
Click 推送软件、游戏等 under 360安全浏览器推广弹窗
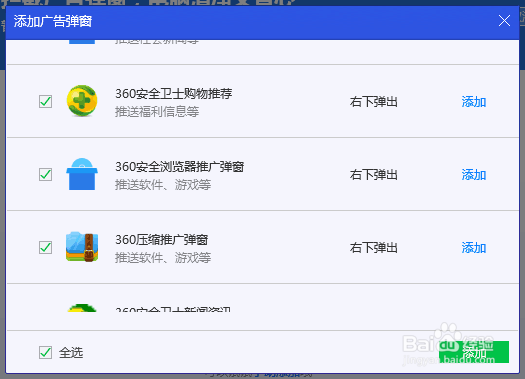[x=163, y=184]
